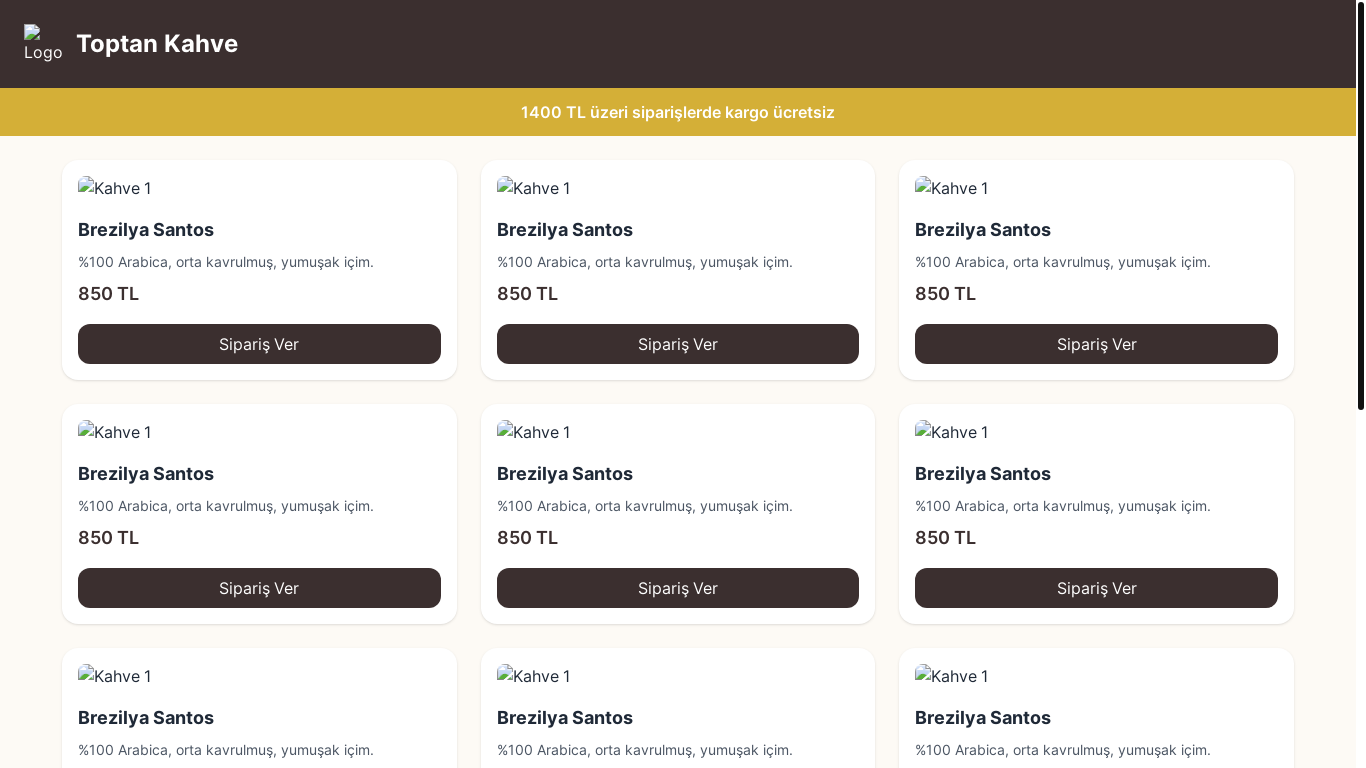1366x768 pixels.
Task: Open the Kahve 1 image in top-right card
Action: click(952, 188)
